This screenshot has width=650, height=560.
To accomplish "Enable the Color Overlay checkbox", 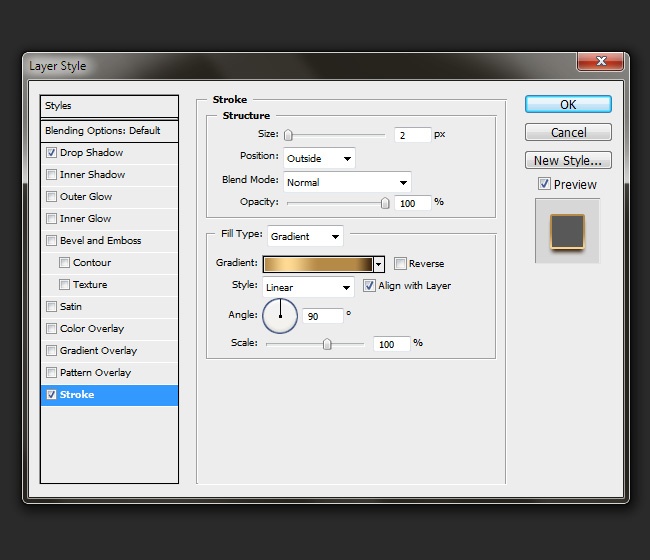I will [x=51, y=328].
